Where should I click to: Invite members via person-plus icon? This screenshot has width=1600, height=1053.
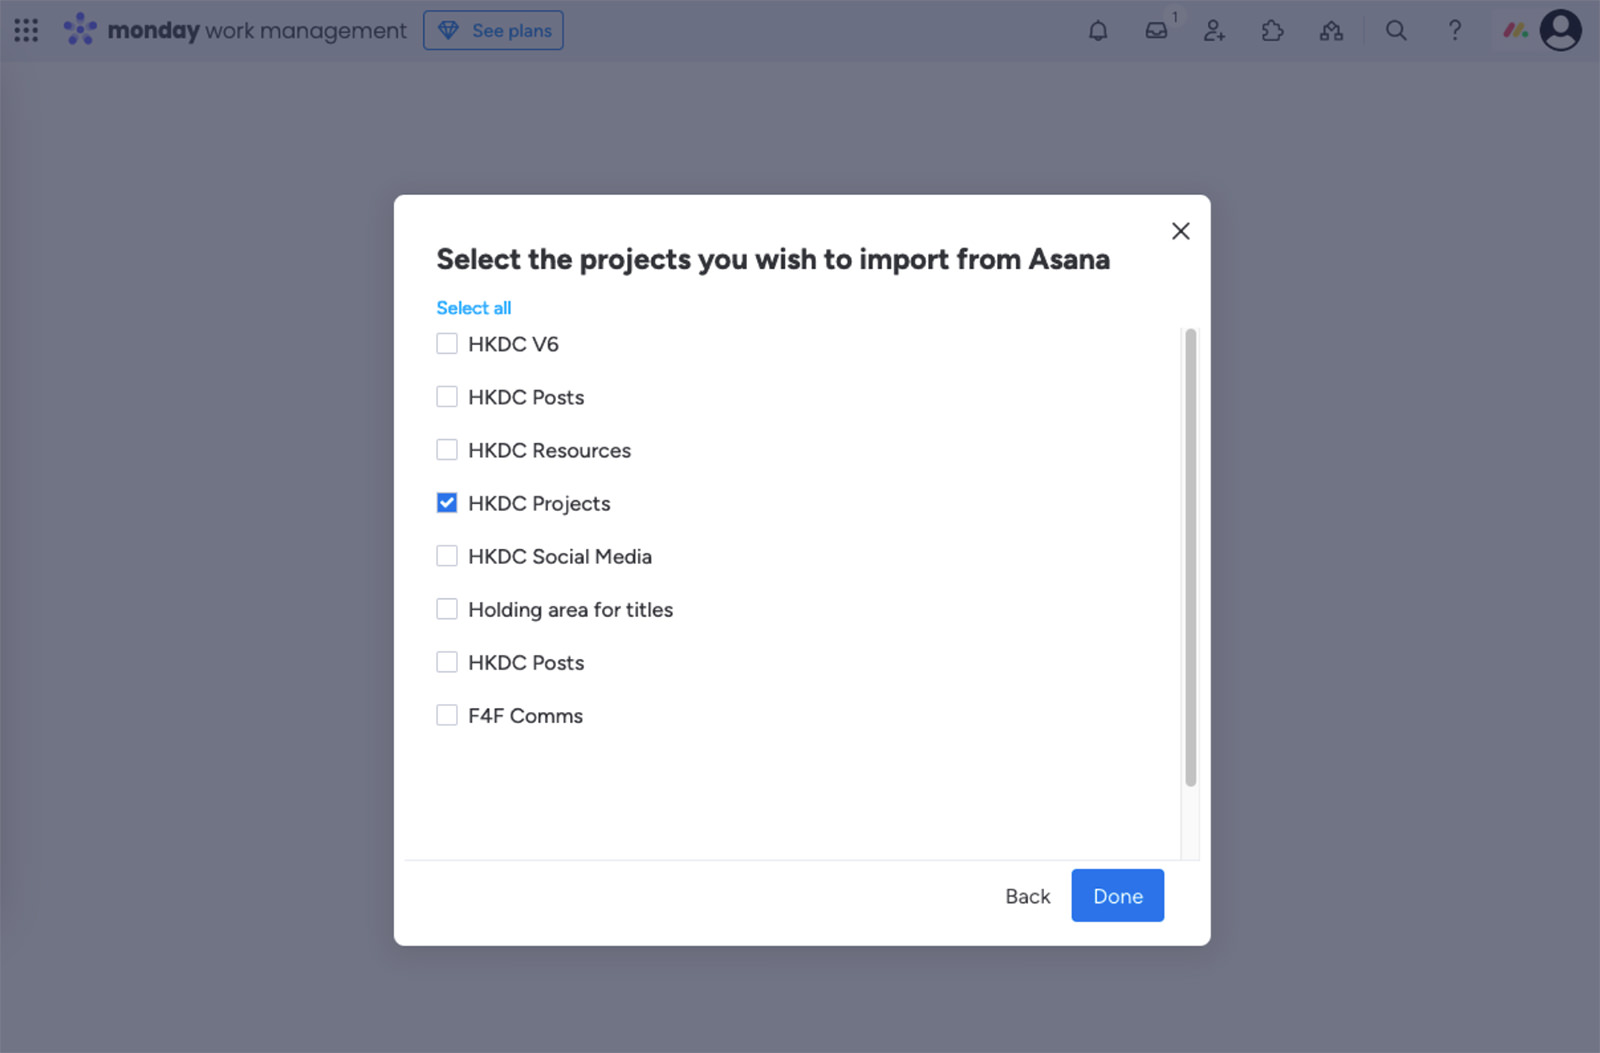click(1214, 30)
